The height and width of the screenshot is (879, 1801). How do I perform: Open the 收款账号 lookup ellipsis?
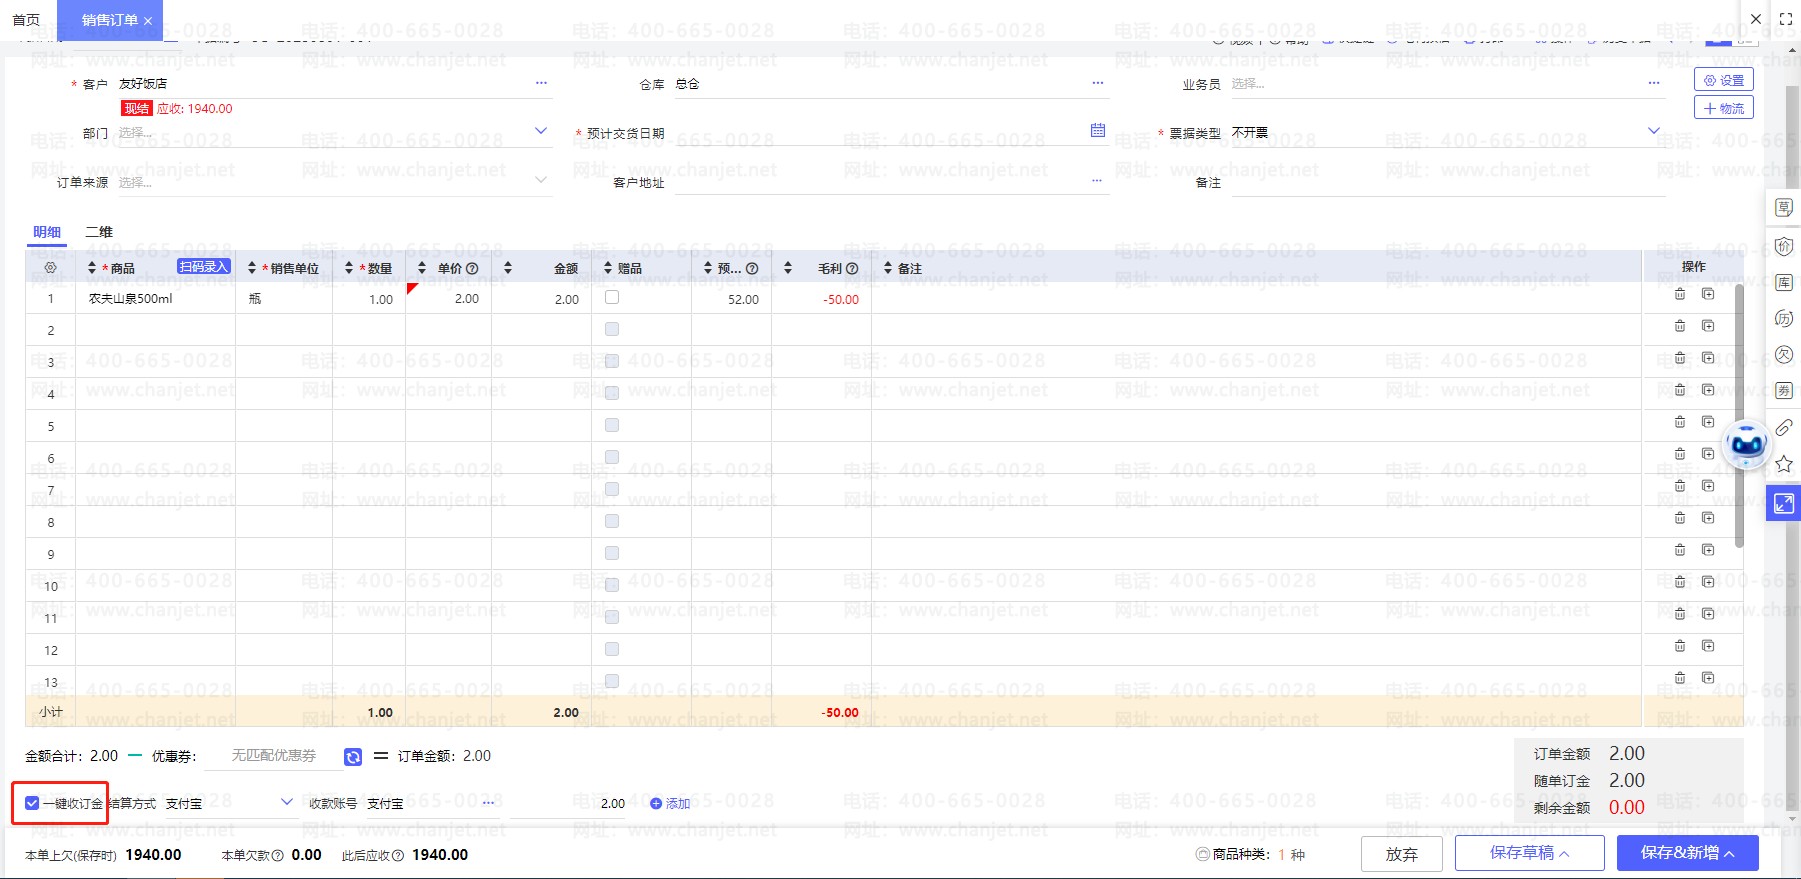tap(488, 803)
